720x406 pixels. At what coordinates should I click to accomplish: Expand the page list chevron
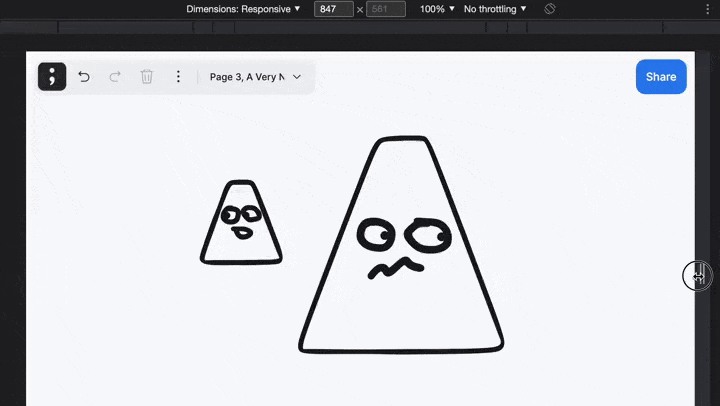coord(297,77)
